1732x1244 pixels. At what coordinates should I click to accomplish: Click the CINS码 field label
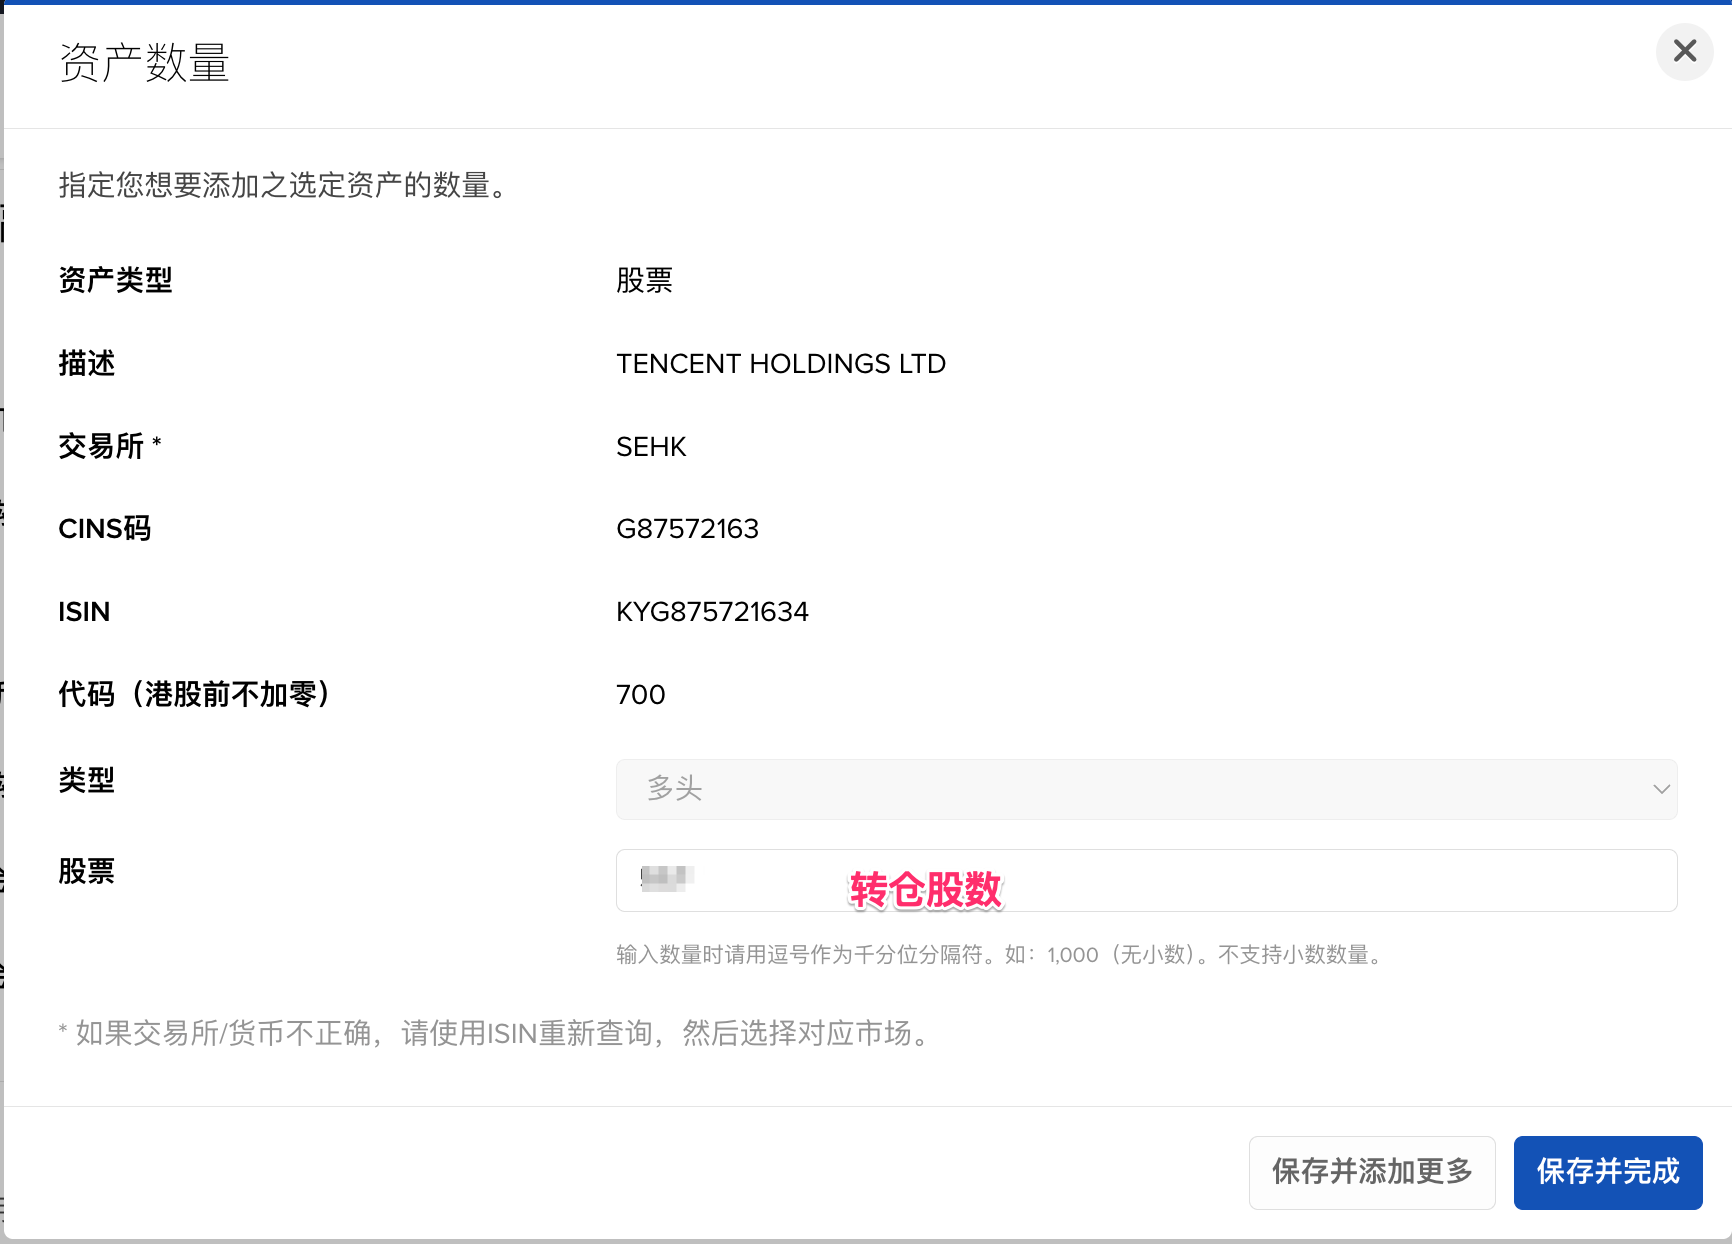[x=104, y=529]
